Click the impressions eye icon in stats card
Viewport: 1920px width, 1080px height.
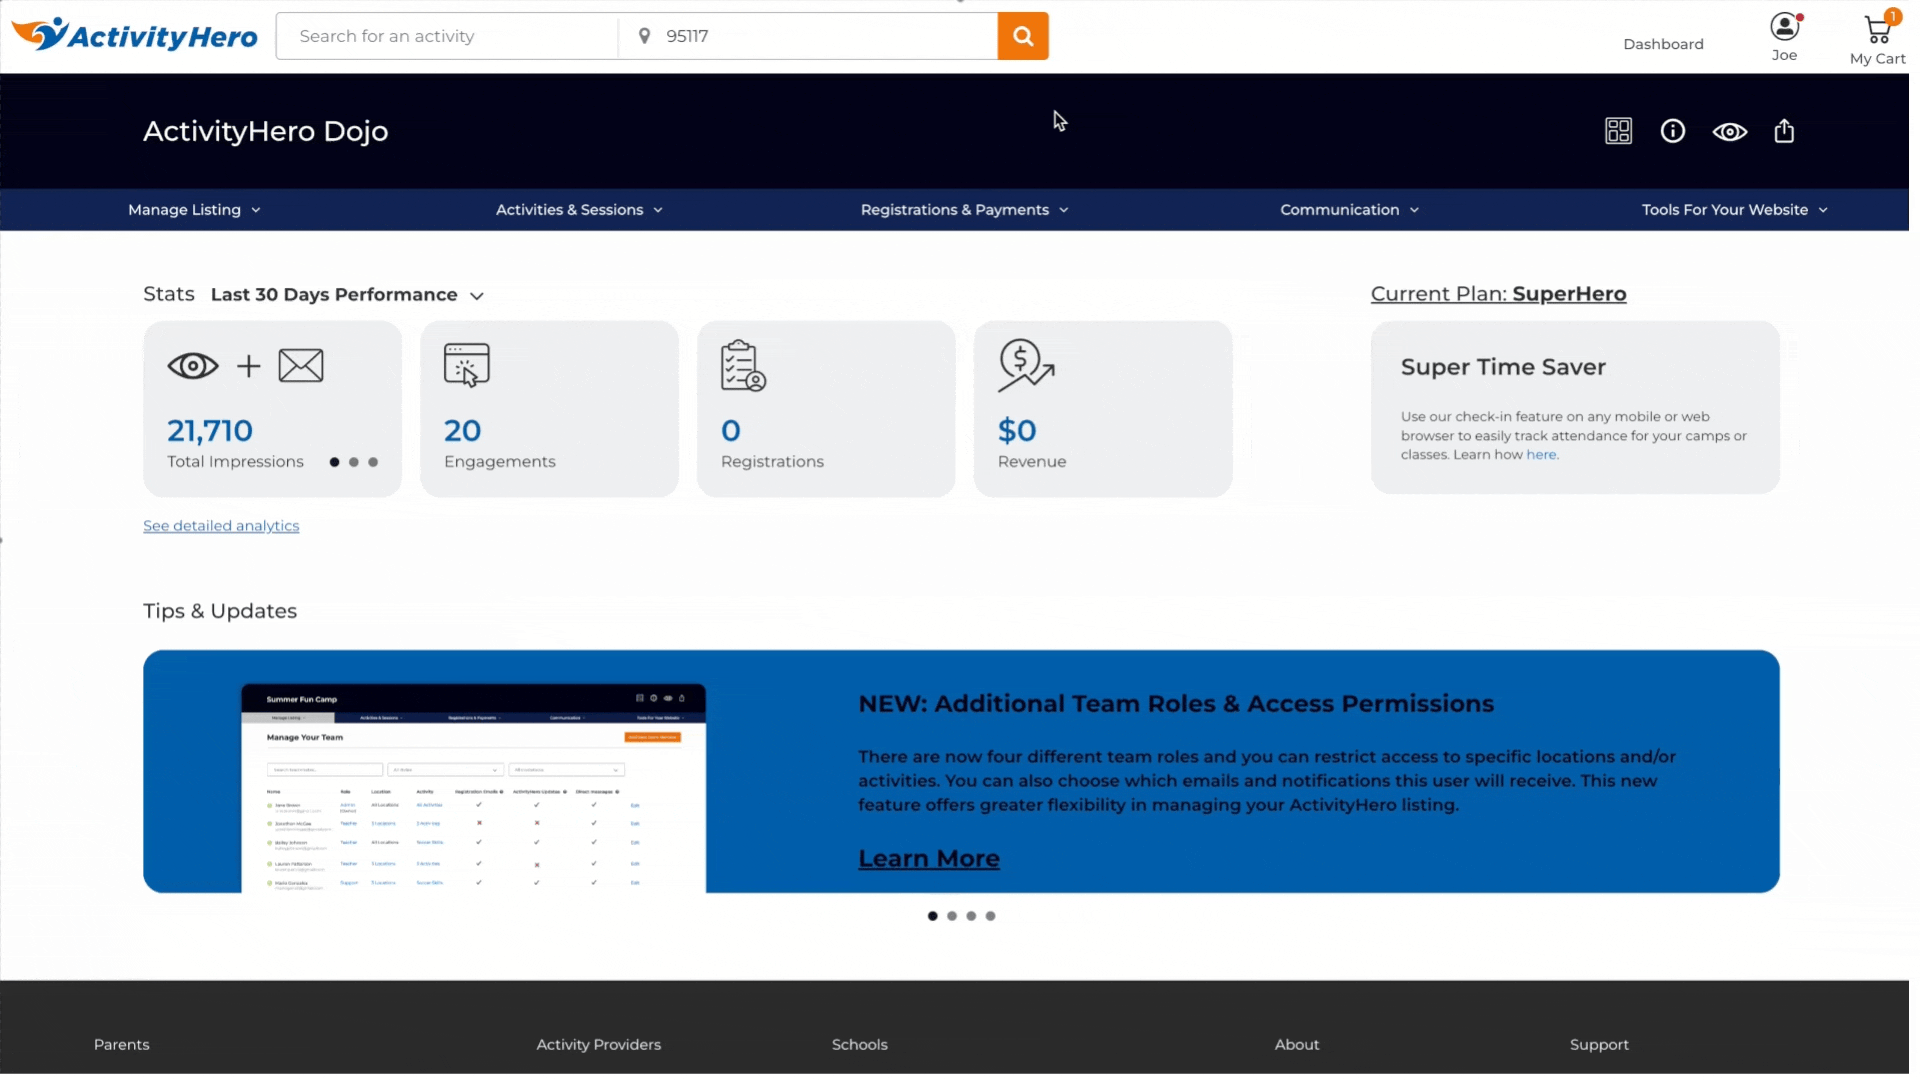click(x=193, y=366)
